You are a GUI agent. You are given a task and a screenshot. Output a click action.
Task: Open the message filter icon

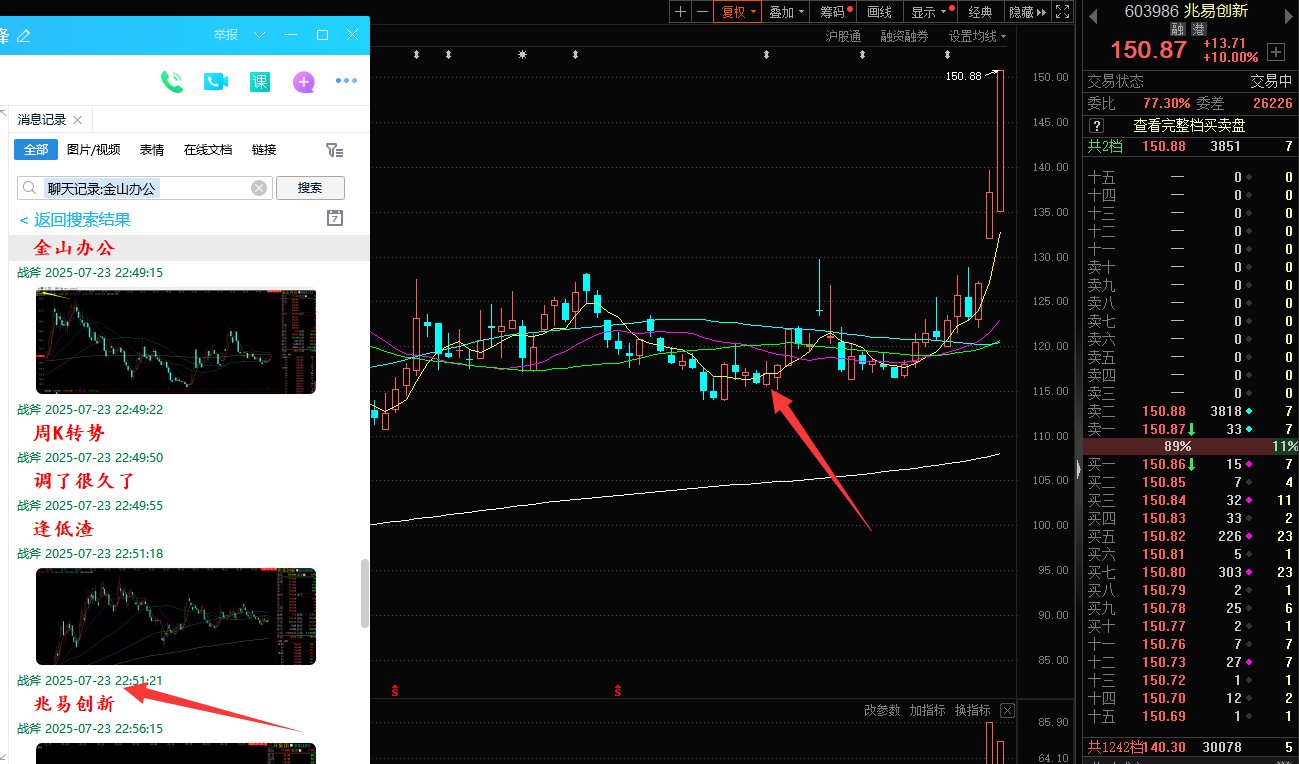[335, 150]
